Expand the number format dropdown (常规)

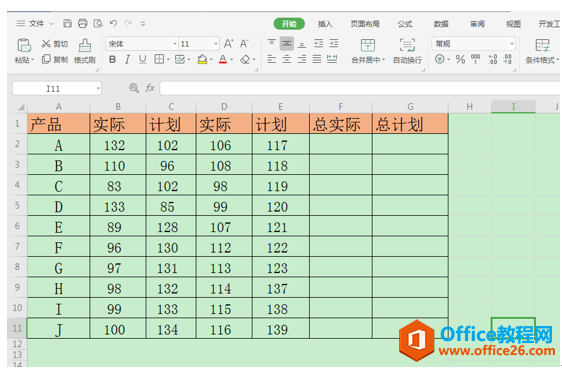[x=511, y=44]
